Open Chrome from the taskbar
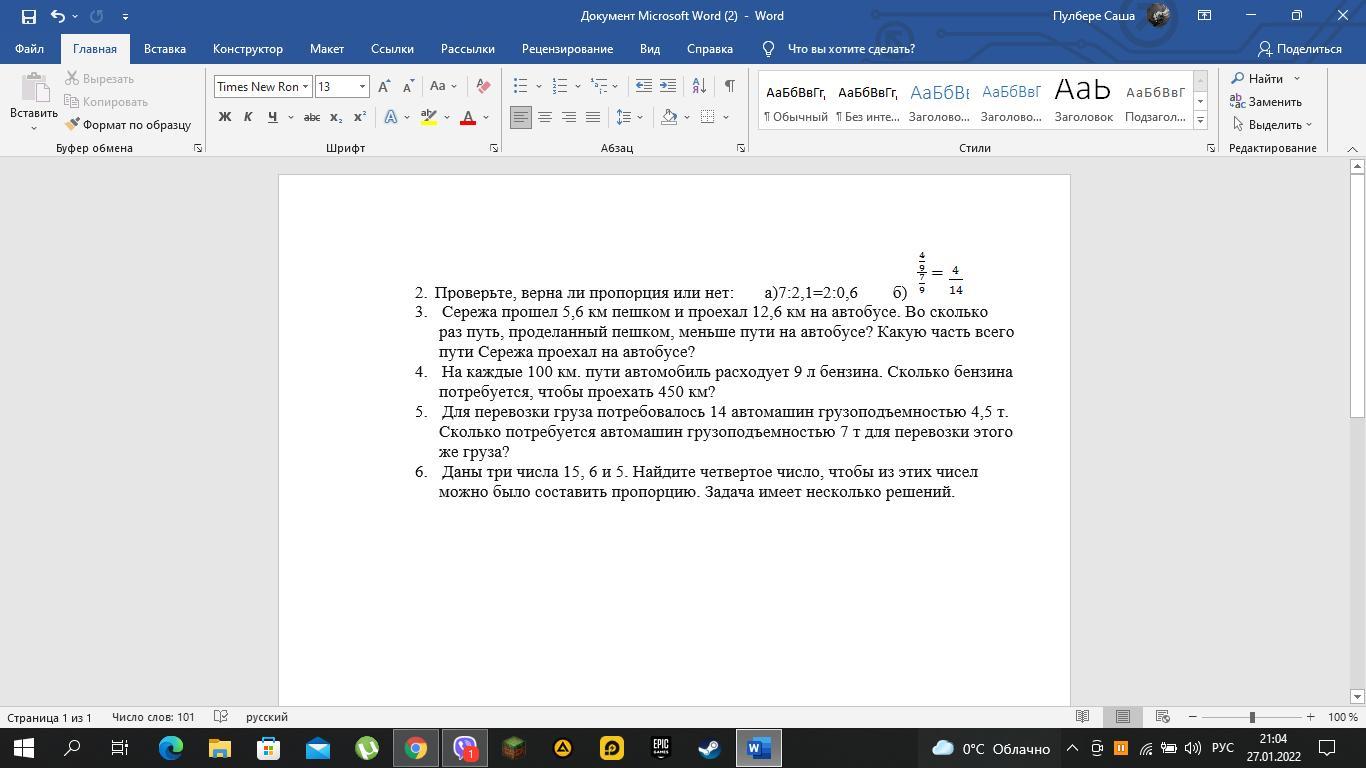The width and height of the screenshot is (1366, 768). [x=416, y=748]
